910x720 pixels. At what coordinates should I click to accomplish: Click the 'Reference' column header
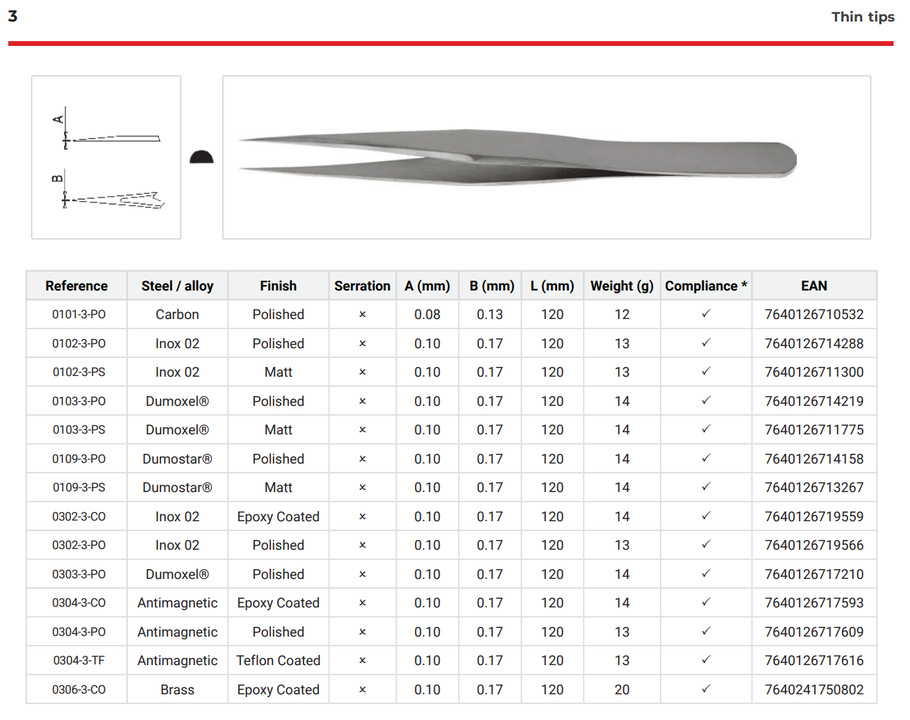click(77, 286)
